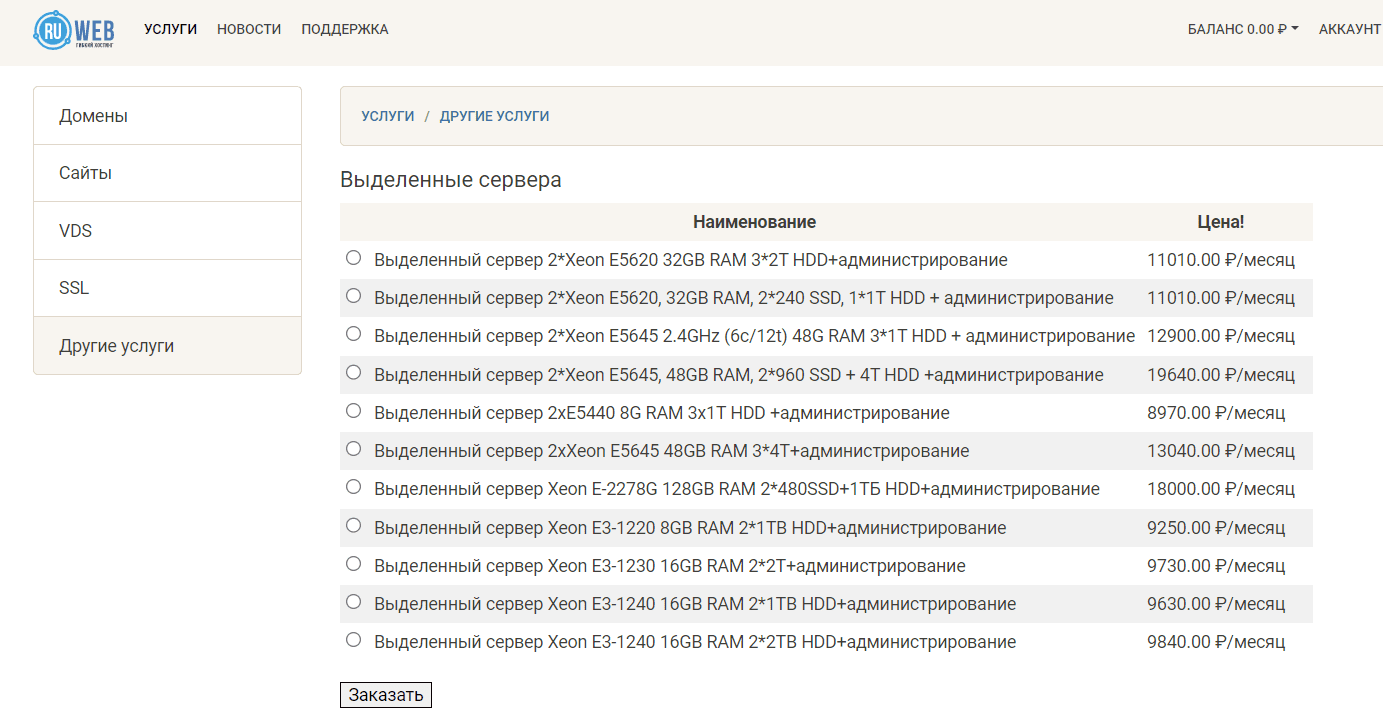
Task: Click the УСЛУГИ breadcrumb link
Action: tap(388, 115)
